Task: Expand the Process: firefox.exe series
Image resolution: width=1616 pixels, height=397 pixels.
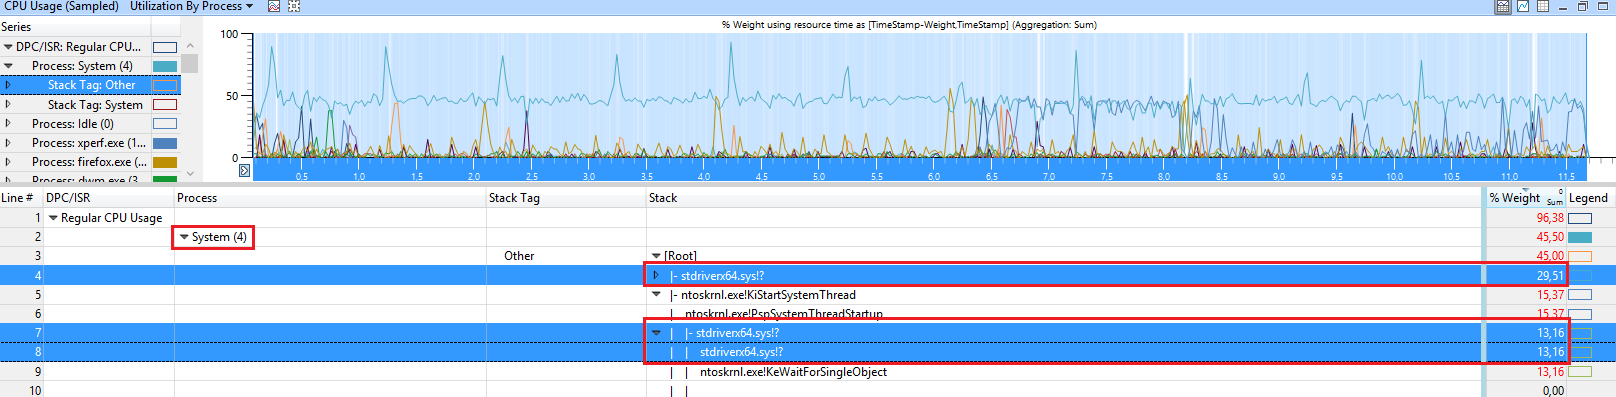Action: (8, 162)
